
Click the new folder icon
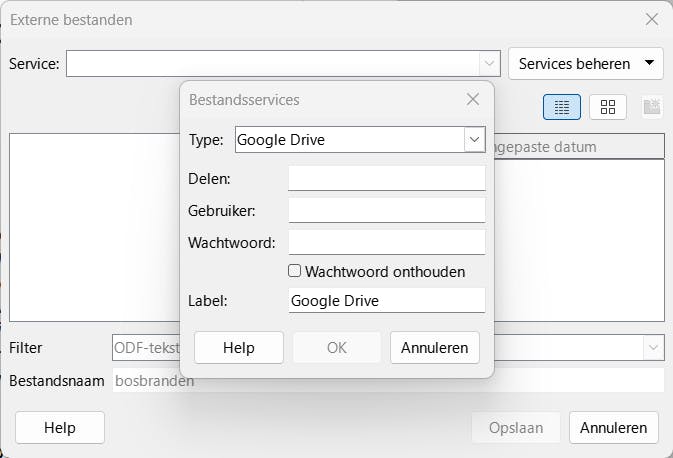click(652, 107)
